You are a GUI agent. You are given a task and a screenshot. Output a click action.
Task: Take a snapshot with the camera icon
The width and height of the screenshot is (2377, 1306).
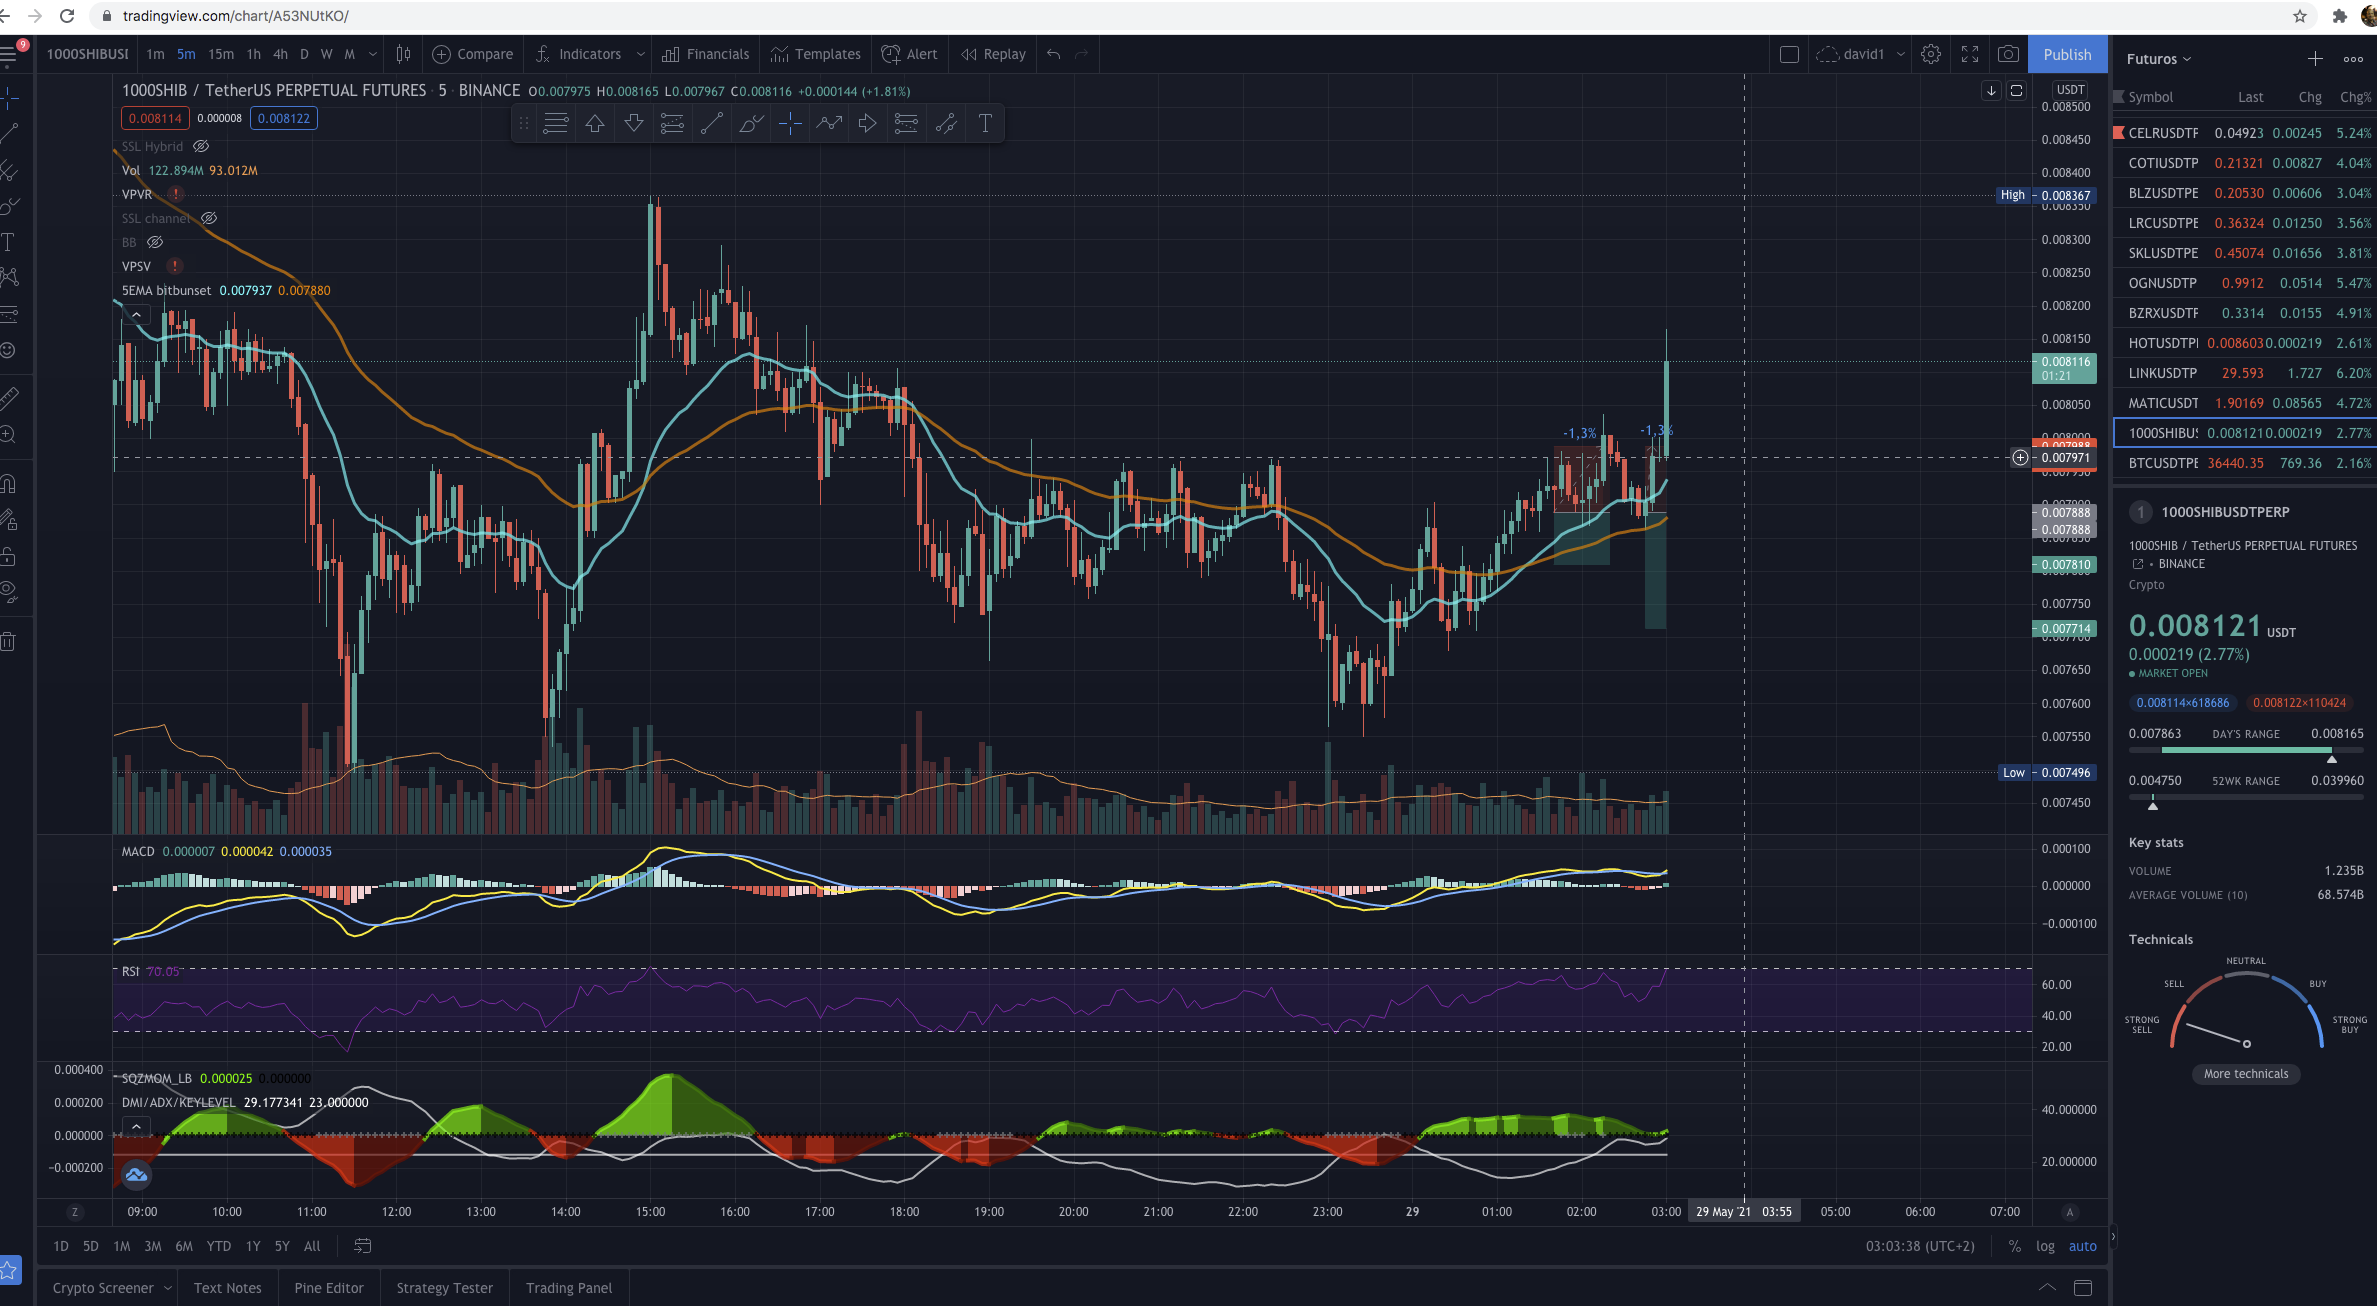point(2008,54)
